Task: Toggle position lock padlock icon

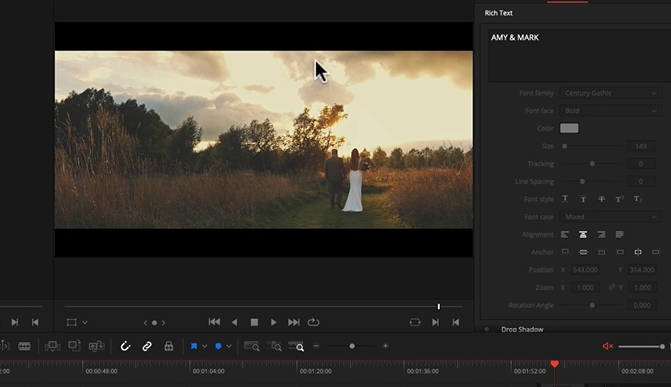Action: 169,346
